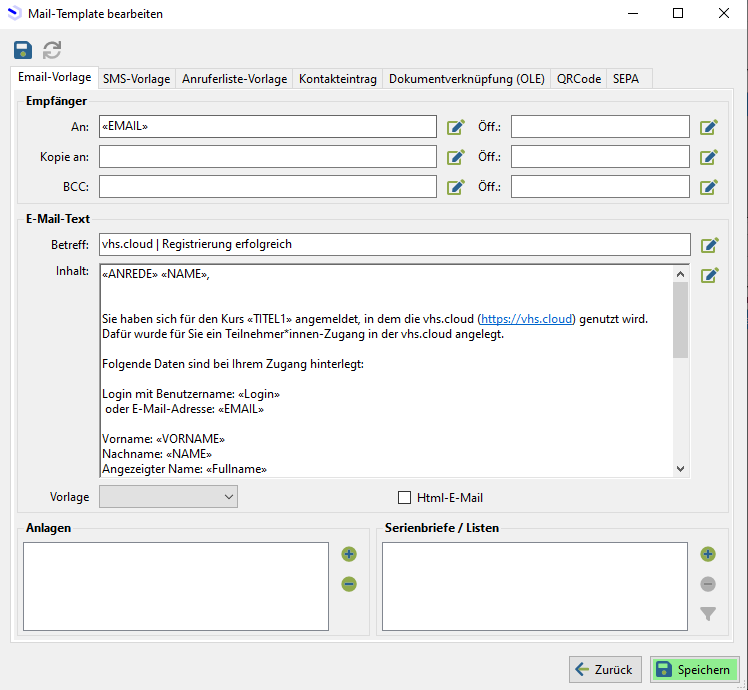Click the Inhalt scrollbar up arrow

click(x=681, y=274)
